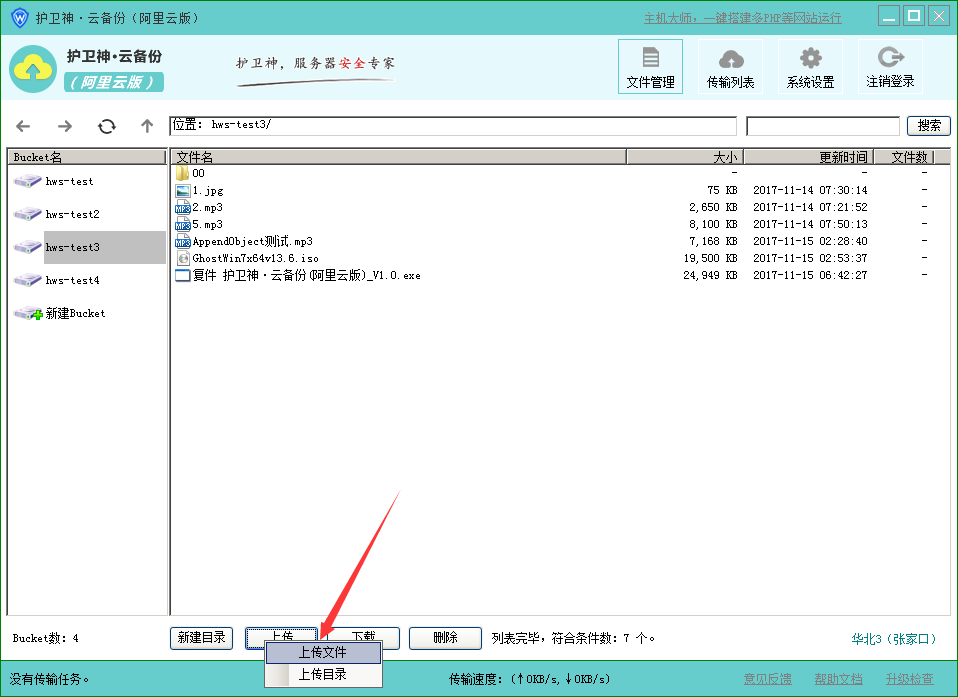Click the search text box
Viewport: 958px width, 697px height.
(822, 126)
